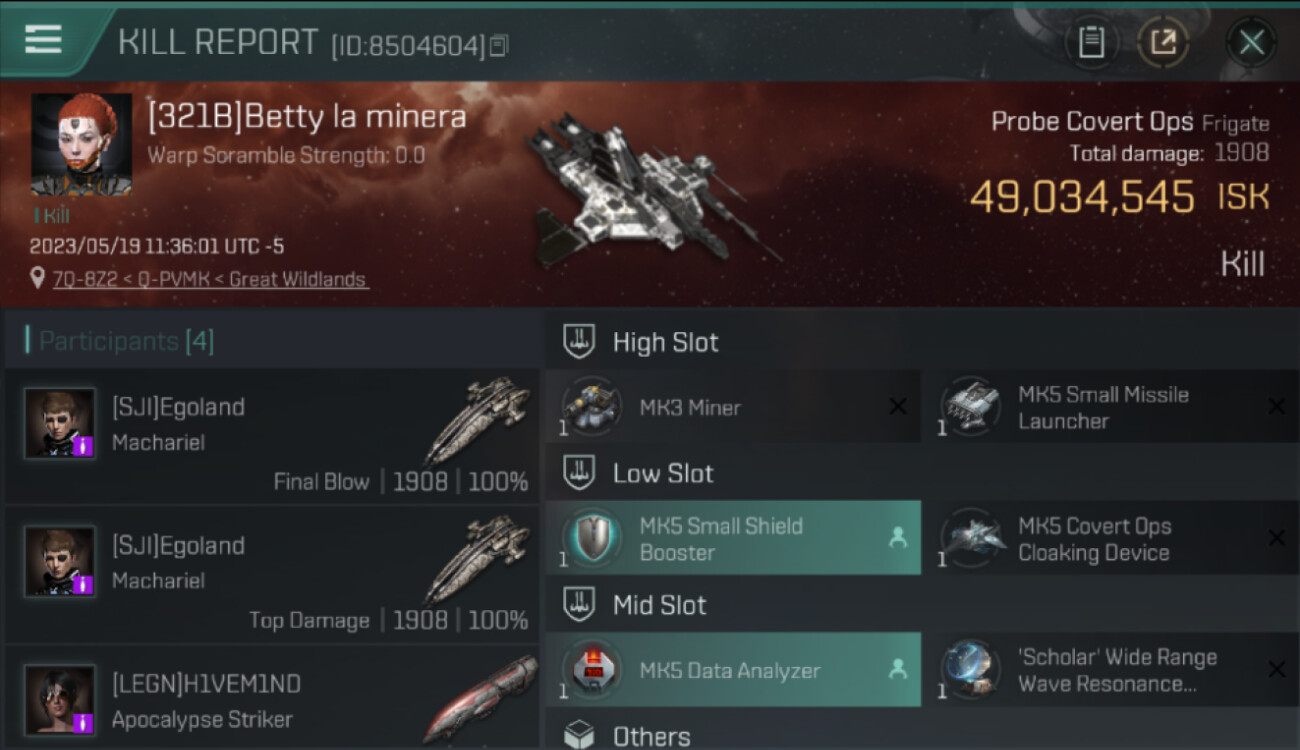
Task: Click the share export icon
Action: (x=1163, y=42)
